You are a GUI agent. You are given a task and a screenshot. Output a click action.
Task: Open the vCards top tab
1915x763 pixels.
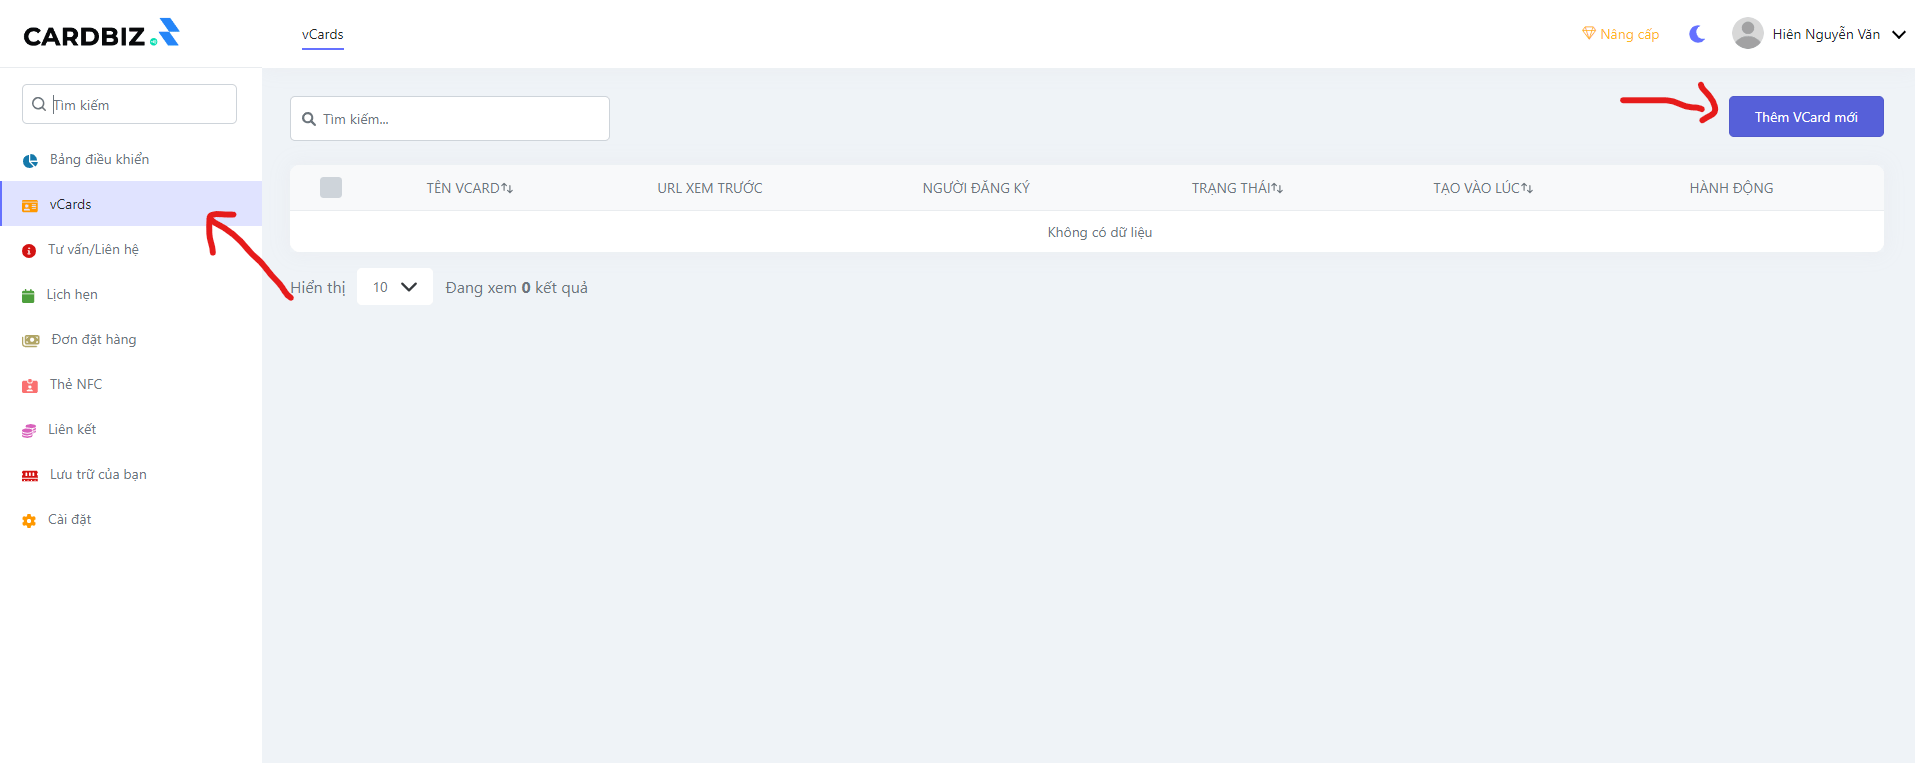point(323,34)
